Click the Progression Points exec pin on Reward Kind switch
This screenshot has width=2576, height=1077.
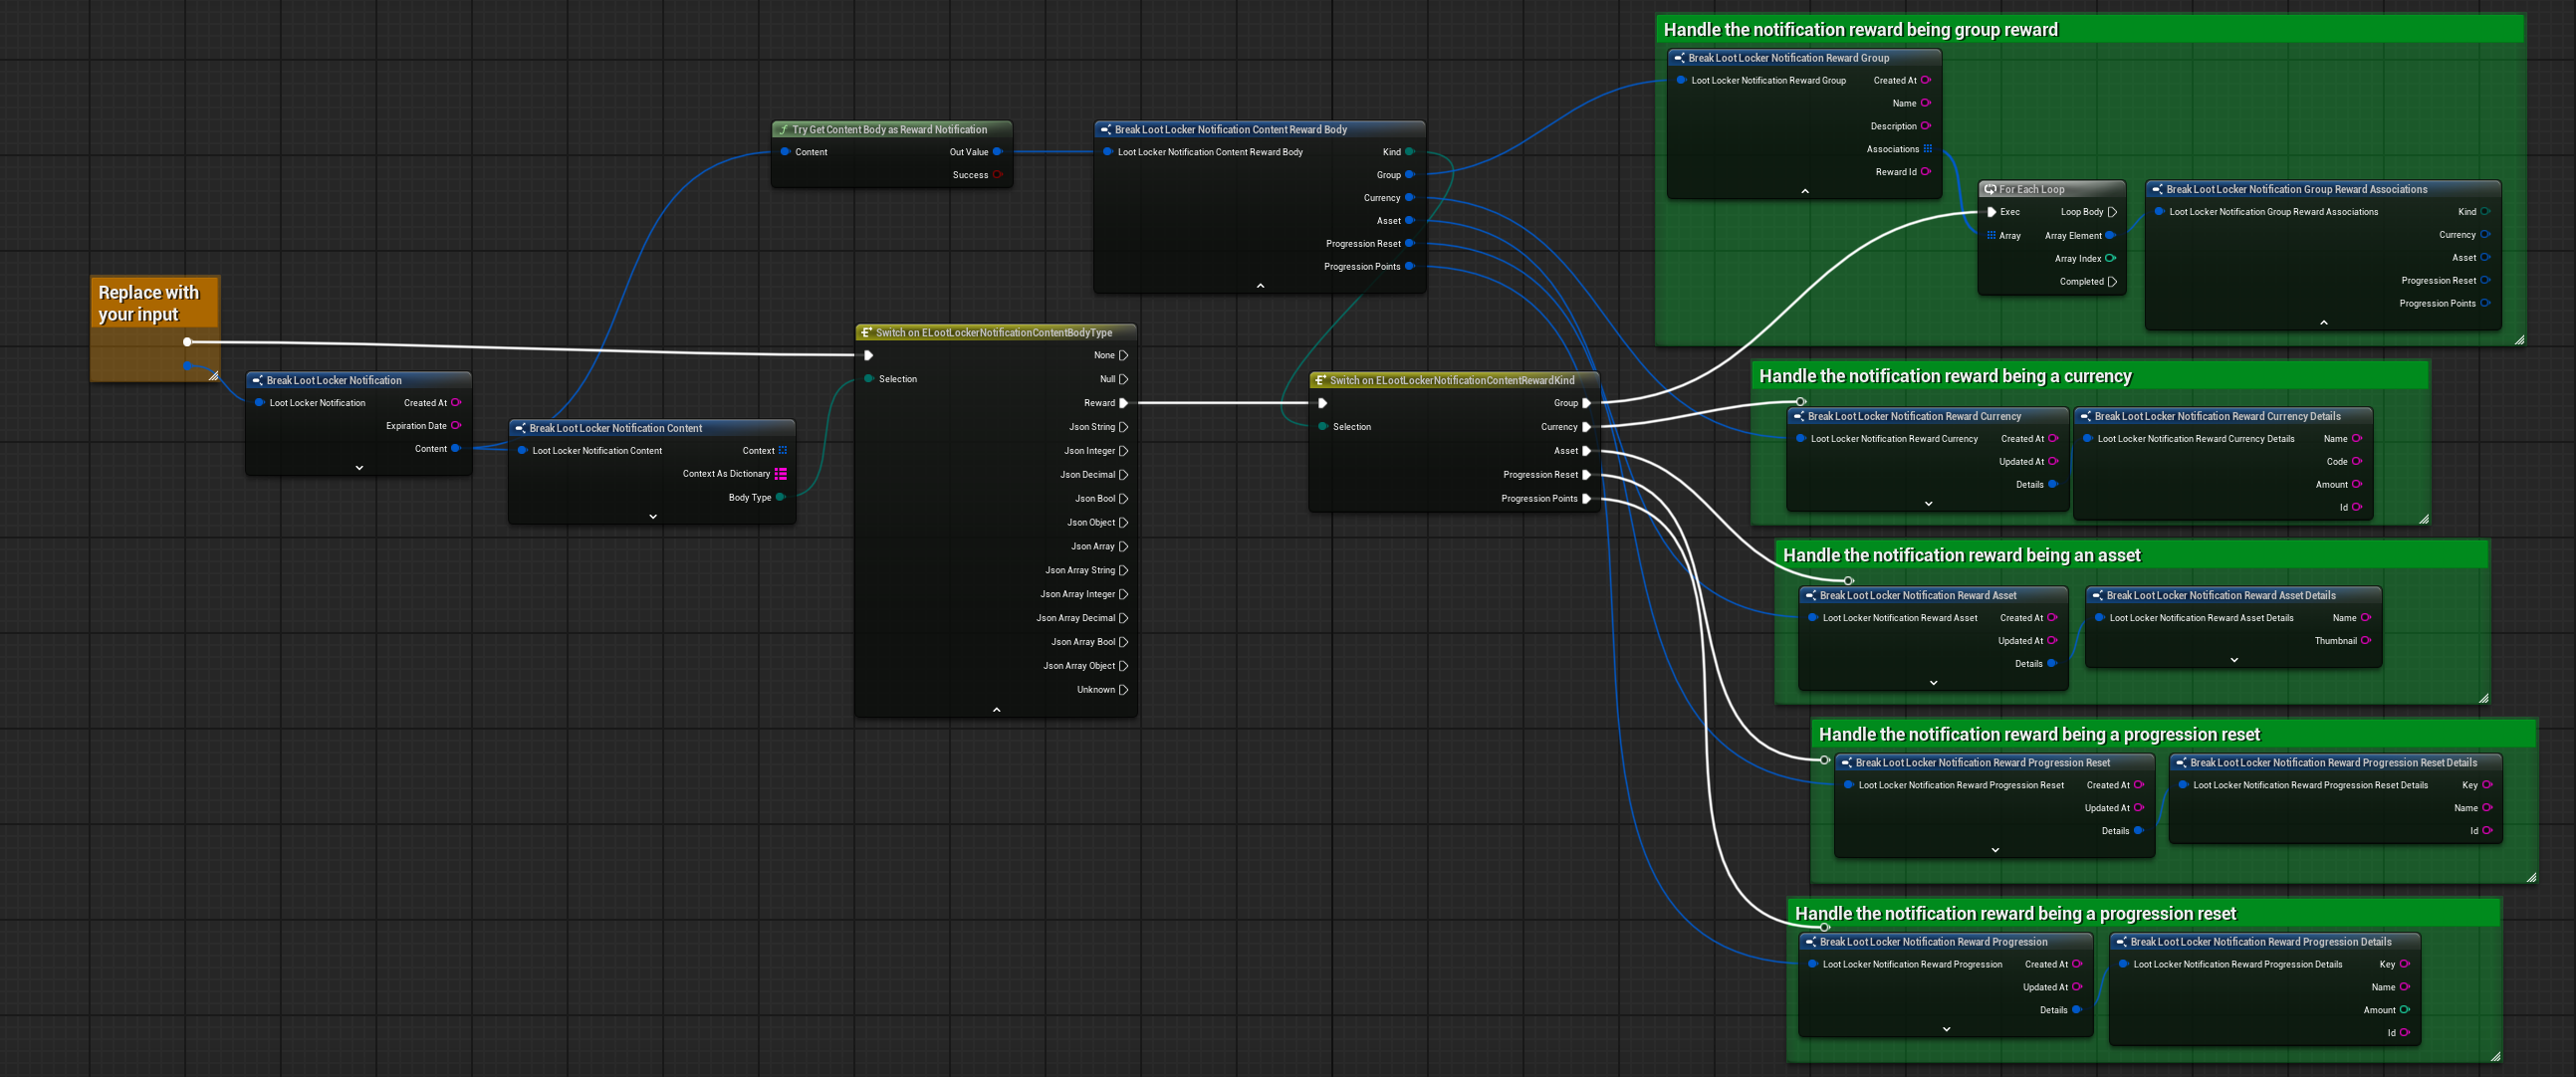pos(1586,499)
